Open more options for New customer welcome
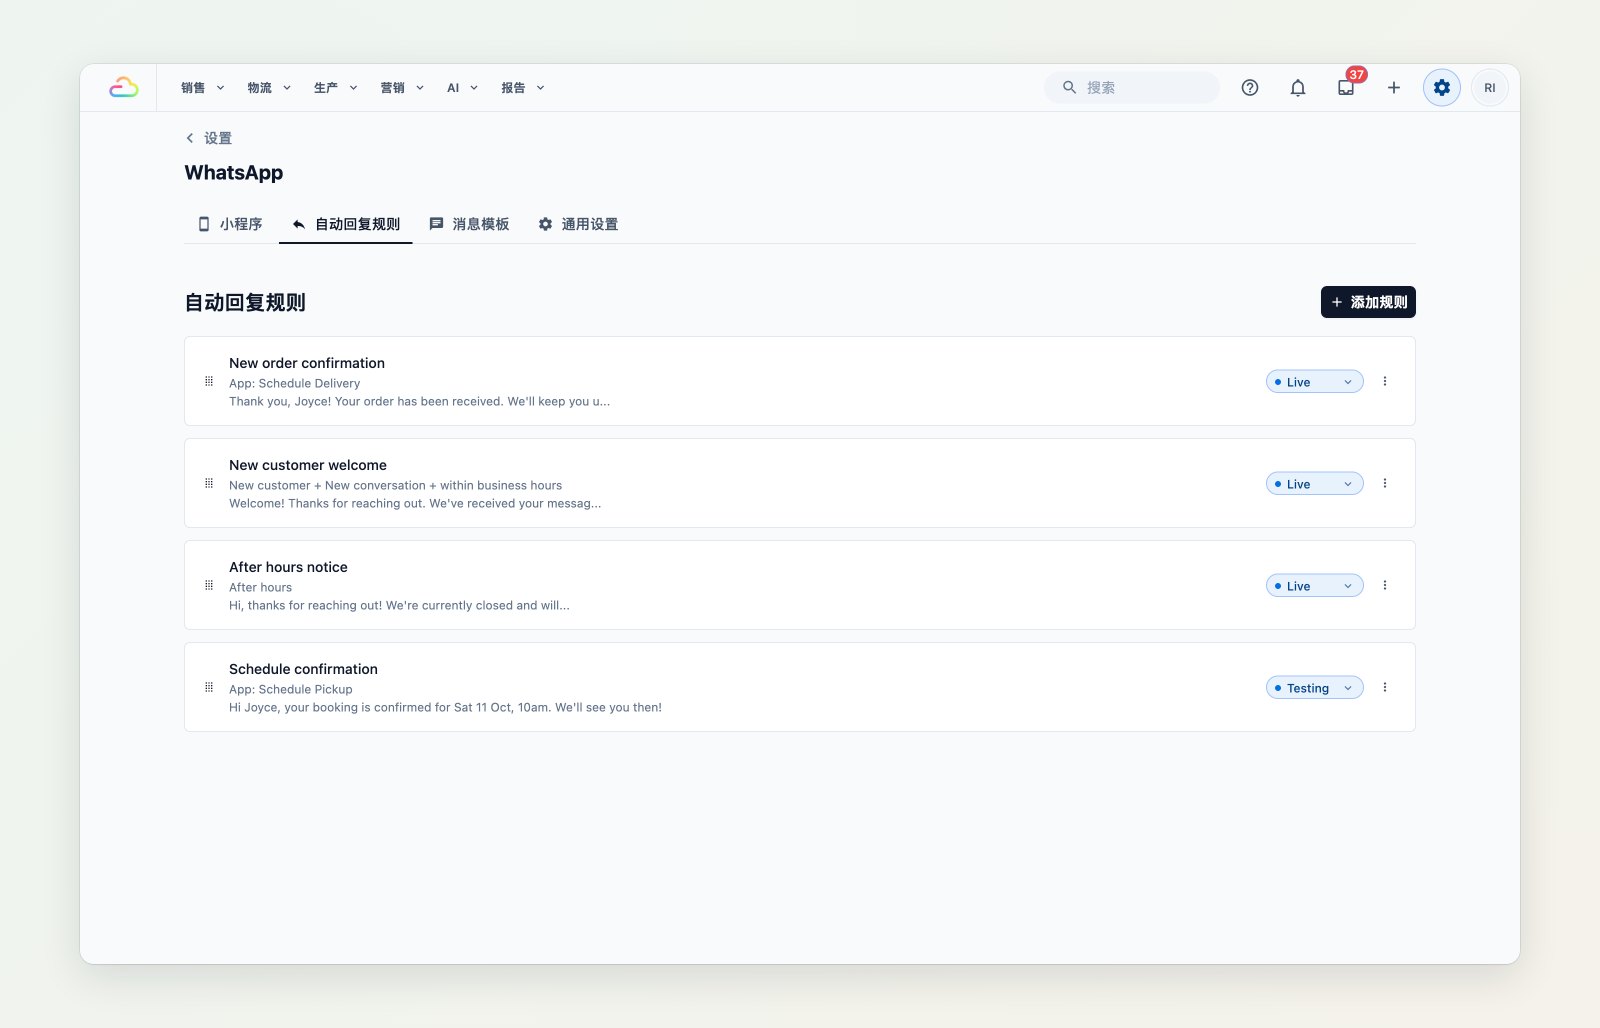 click(x=1385, y=483)
